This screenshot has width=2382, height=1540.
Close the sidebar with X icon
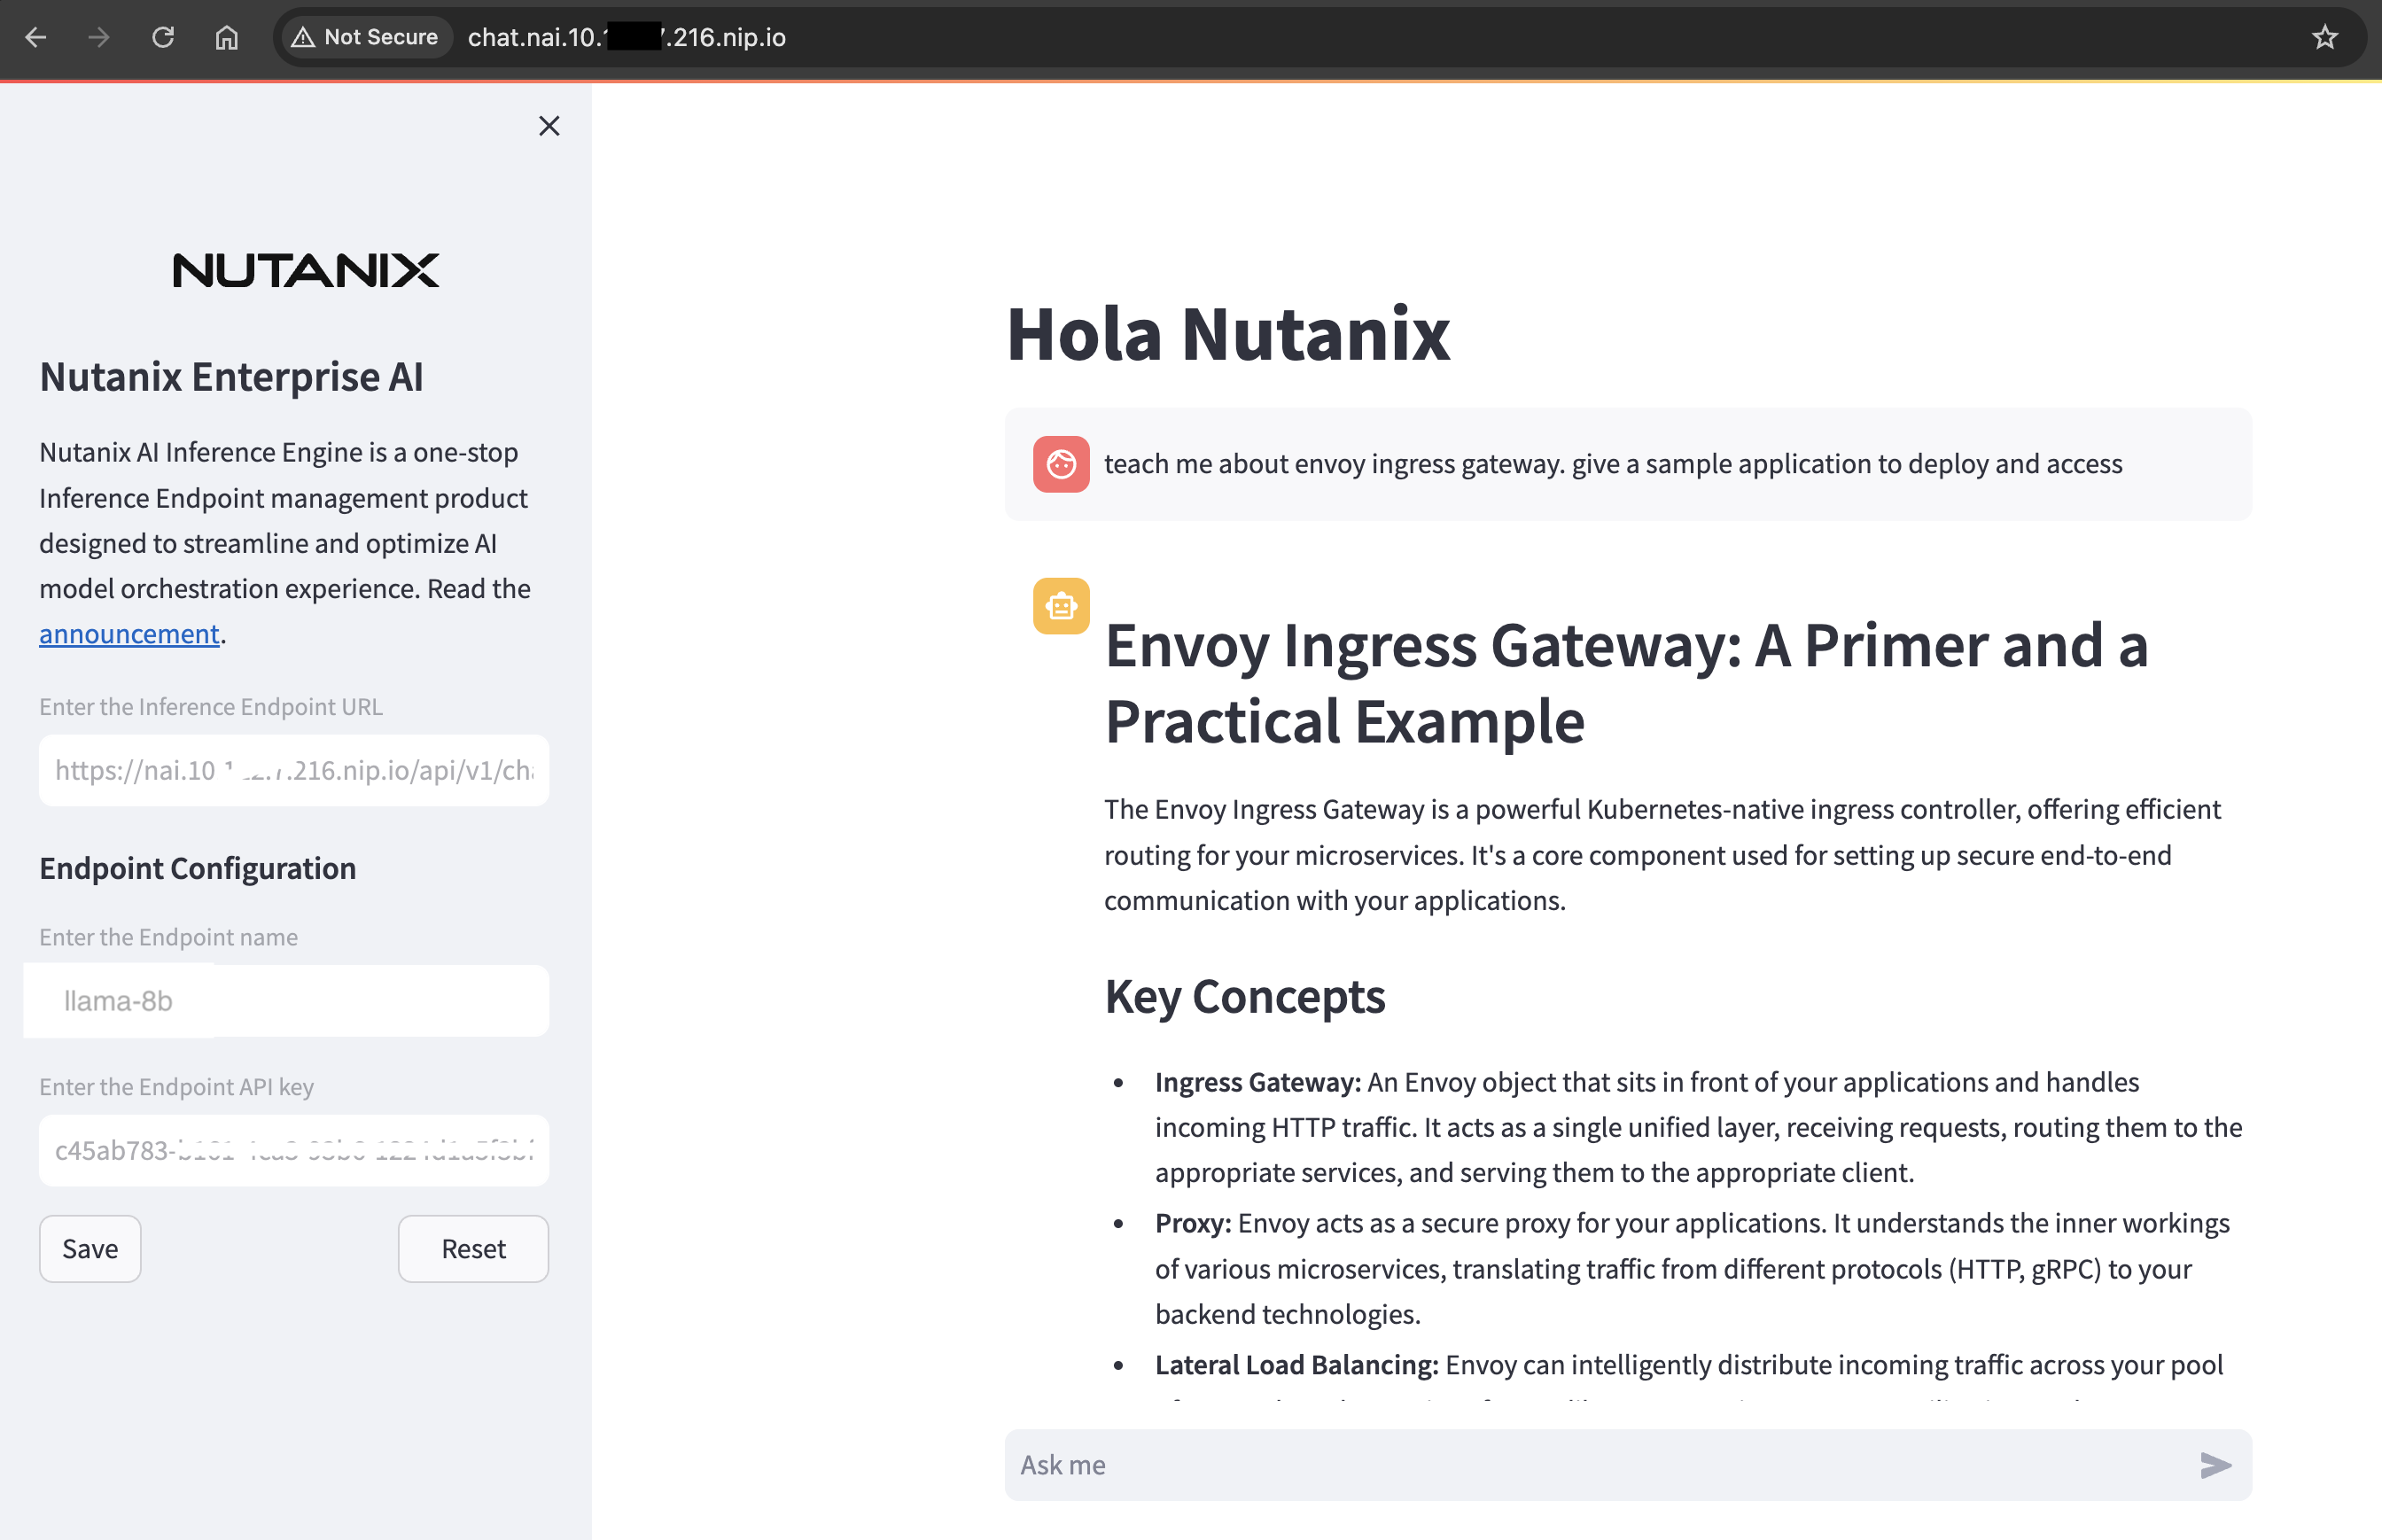(x=549, y=126)
